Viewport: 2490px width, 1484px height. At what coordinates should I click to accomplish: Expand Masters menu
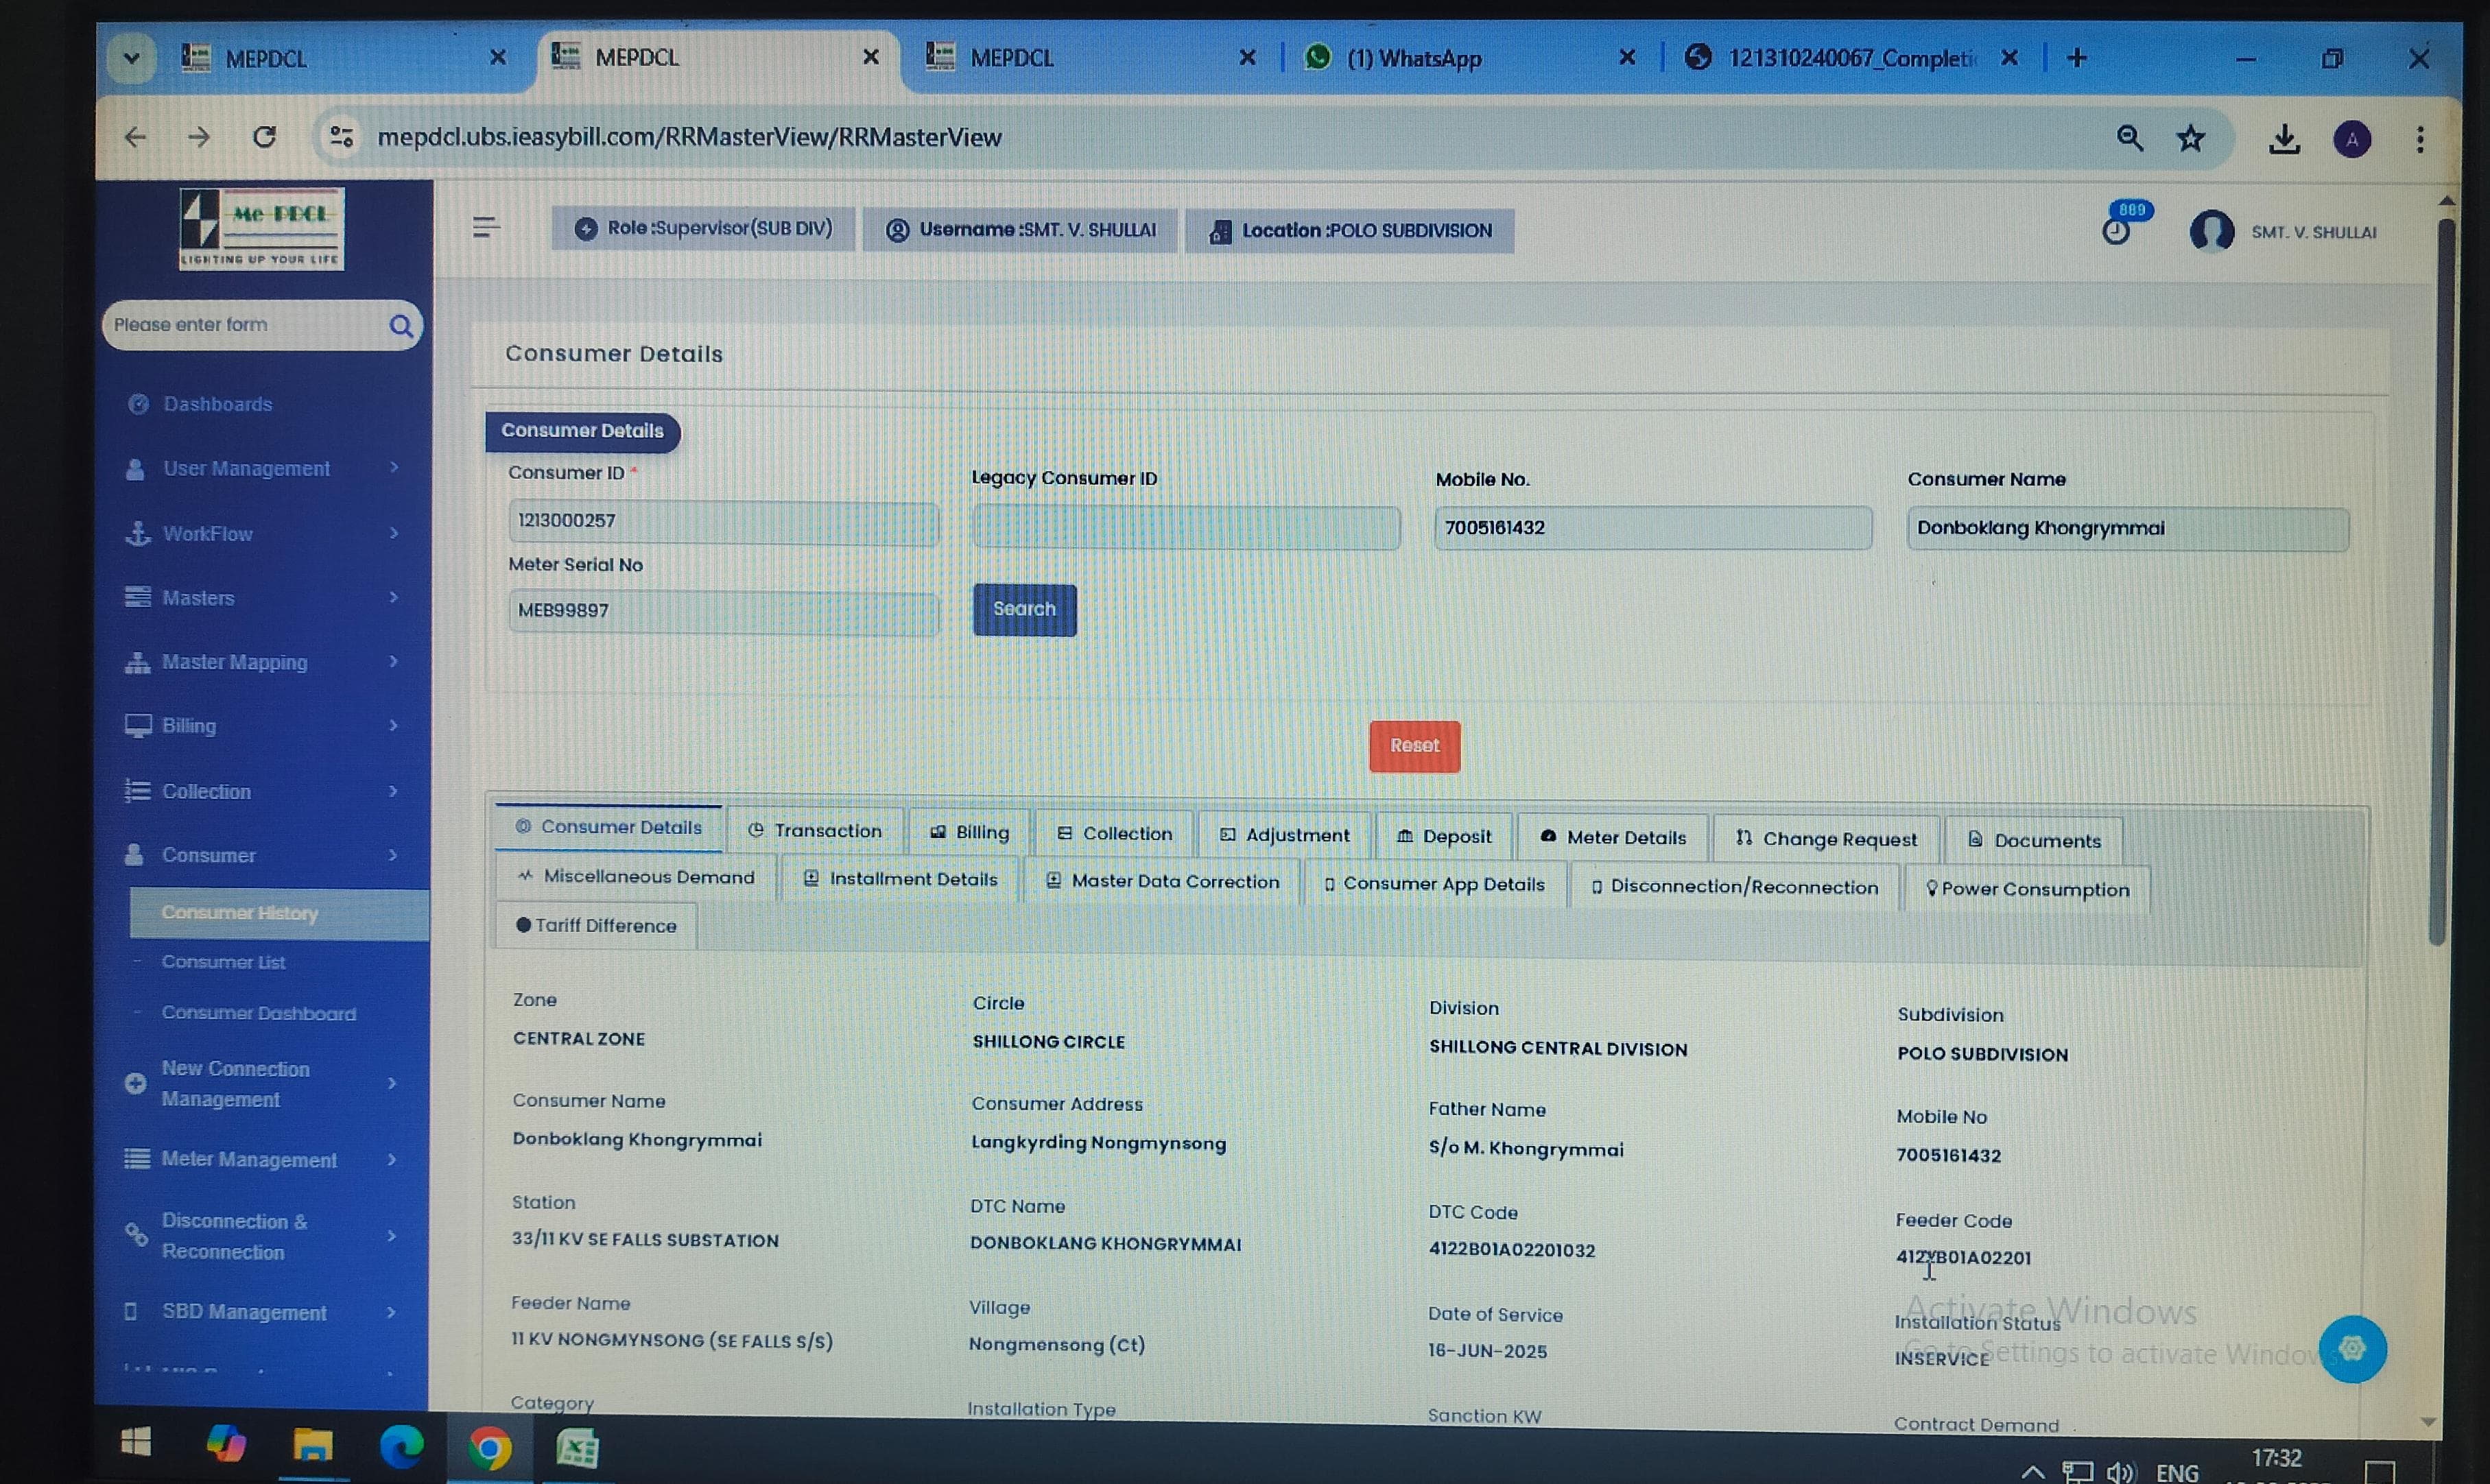[x=263, y=598]
